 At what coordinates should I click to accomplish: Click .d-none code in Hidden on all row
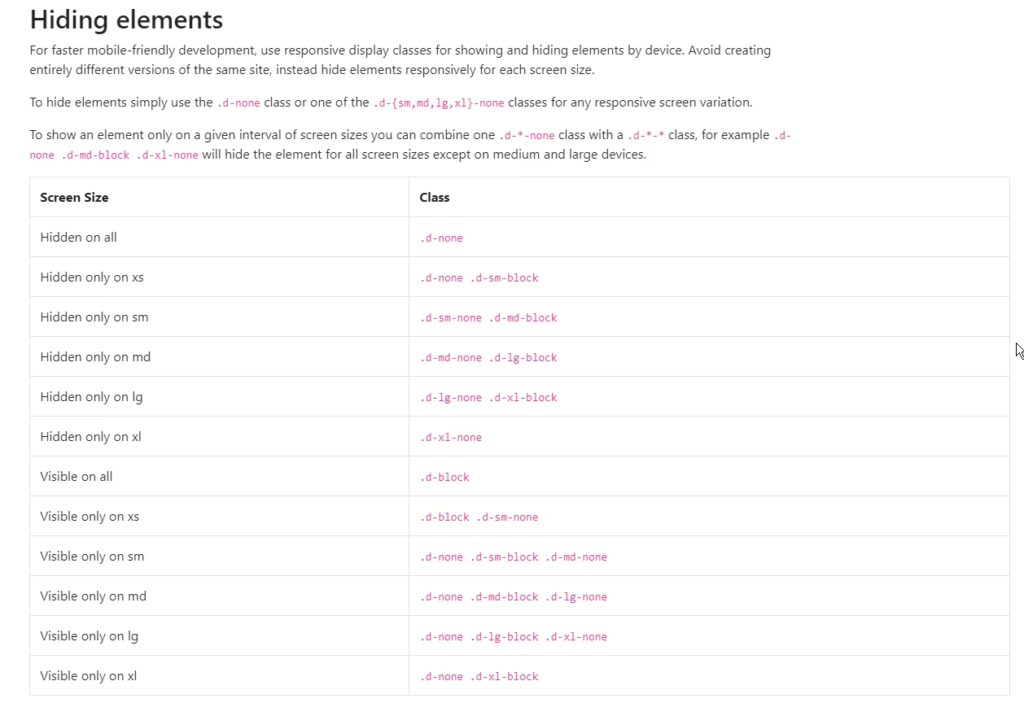pyautogui.click(x=441, y=238)
